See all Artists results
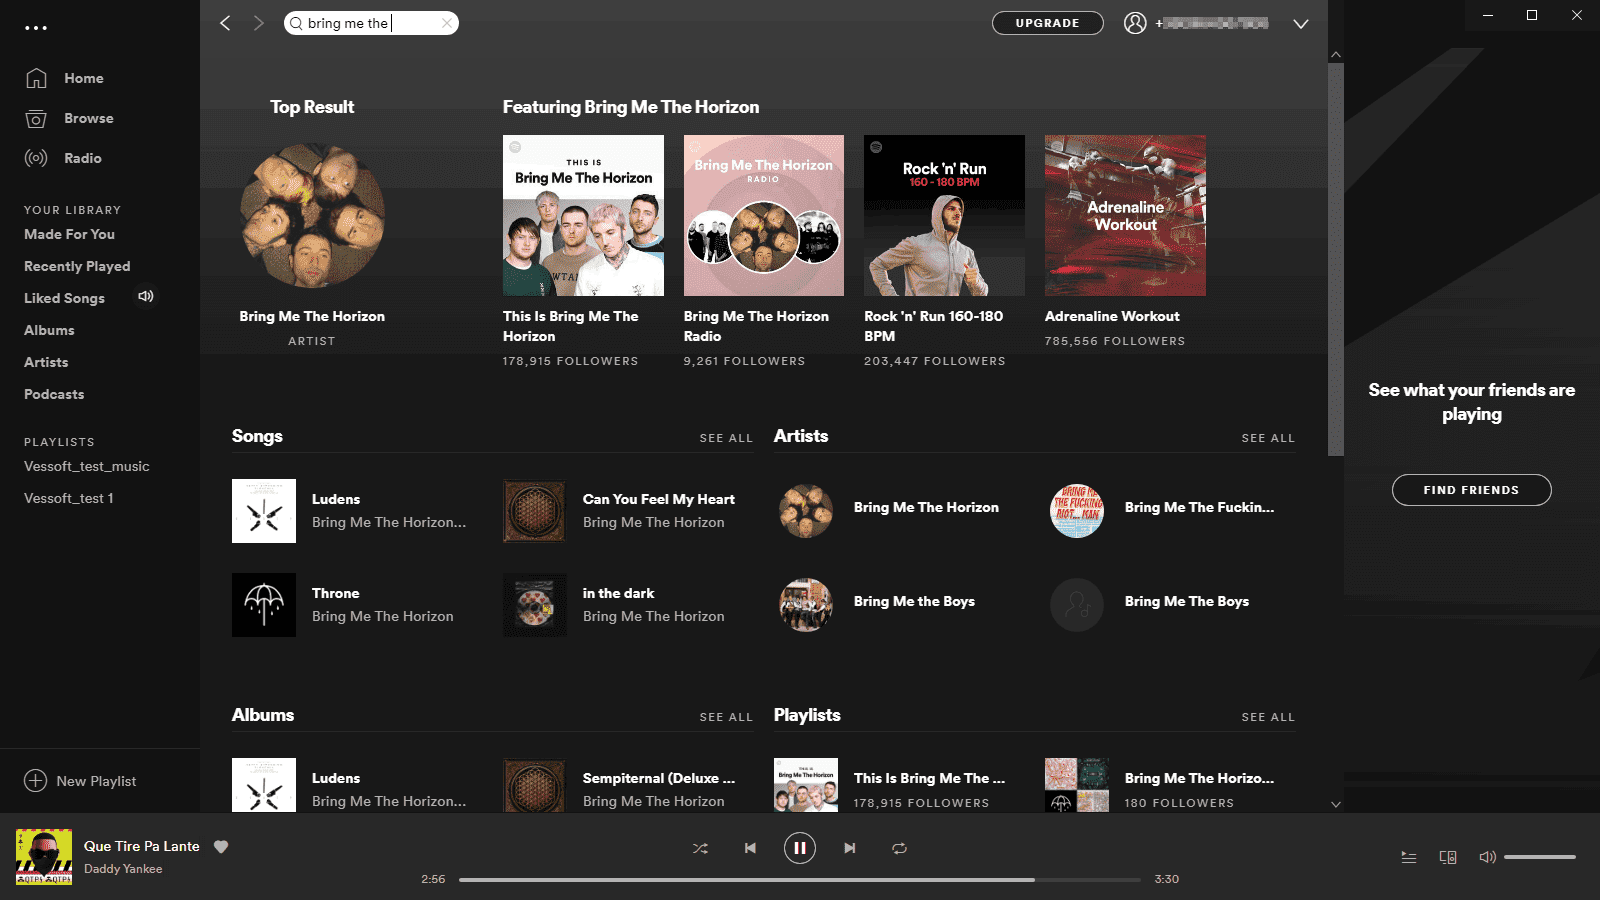This screenshot has width=1600, height=900. pos(1268,438)
